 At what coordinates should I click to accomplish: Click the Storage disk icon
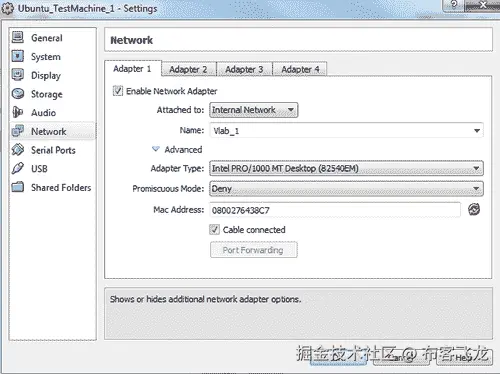[18, 94]
